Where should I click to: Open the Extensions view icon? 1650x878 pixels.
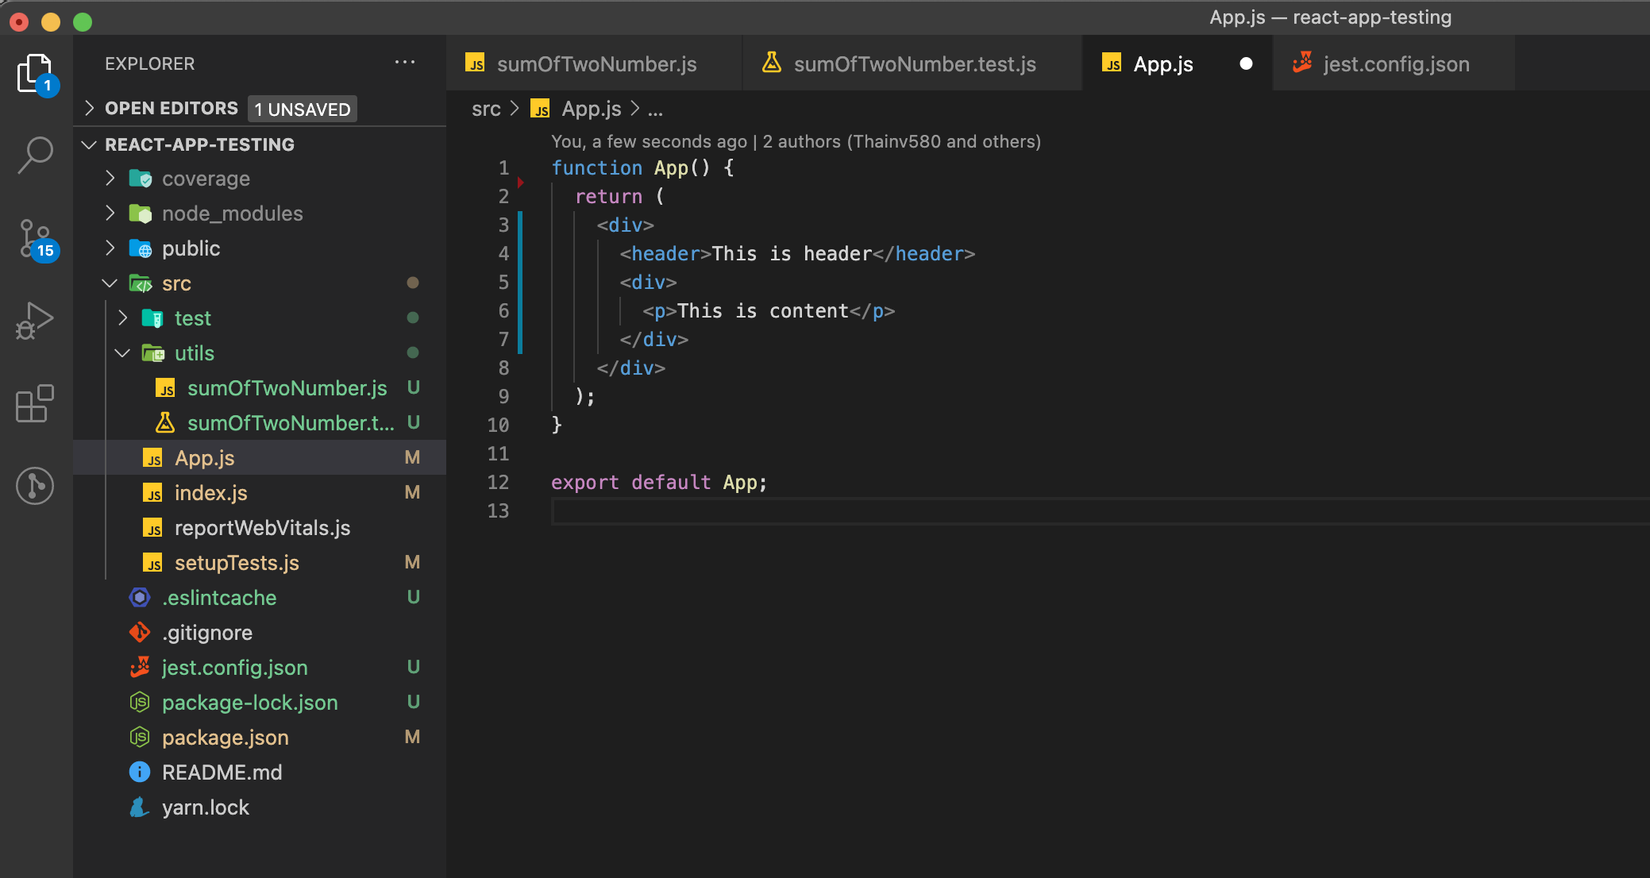[x=35, y=404]
